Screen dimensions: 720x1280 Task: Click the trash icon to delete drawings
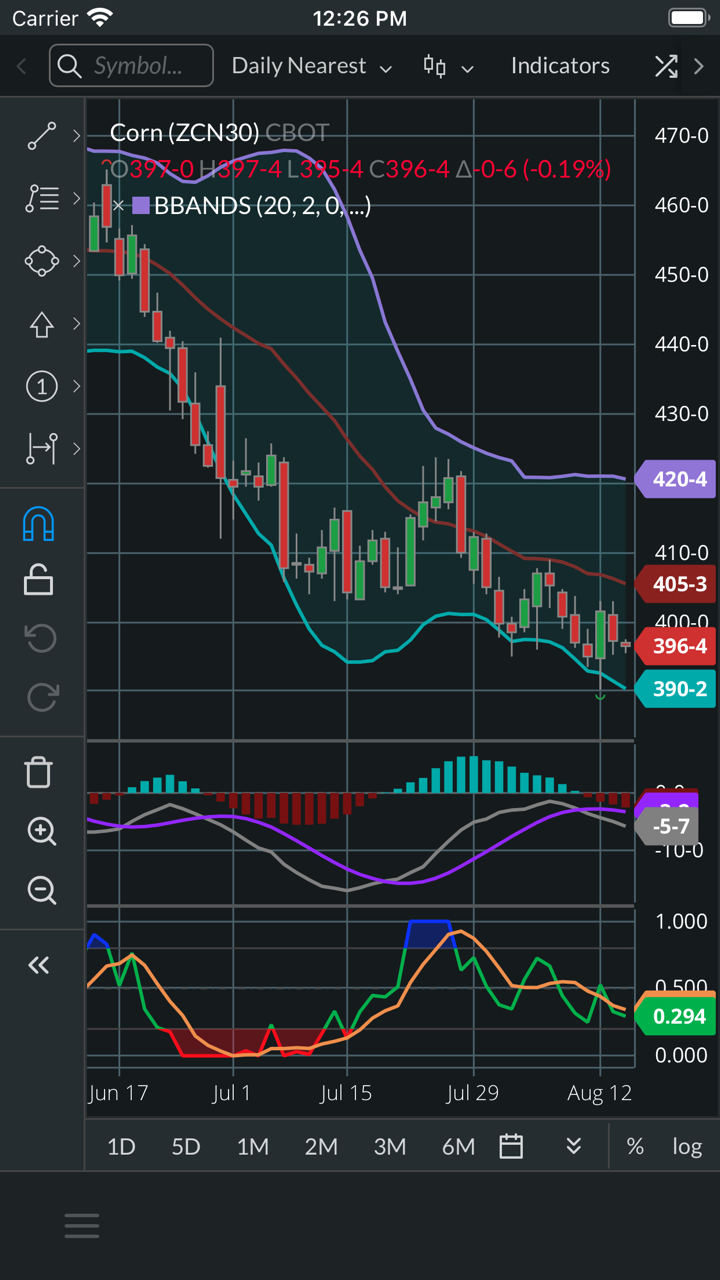click(38, 772)
